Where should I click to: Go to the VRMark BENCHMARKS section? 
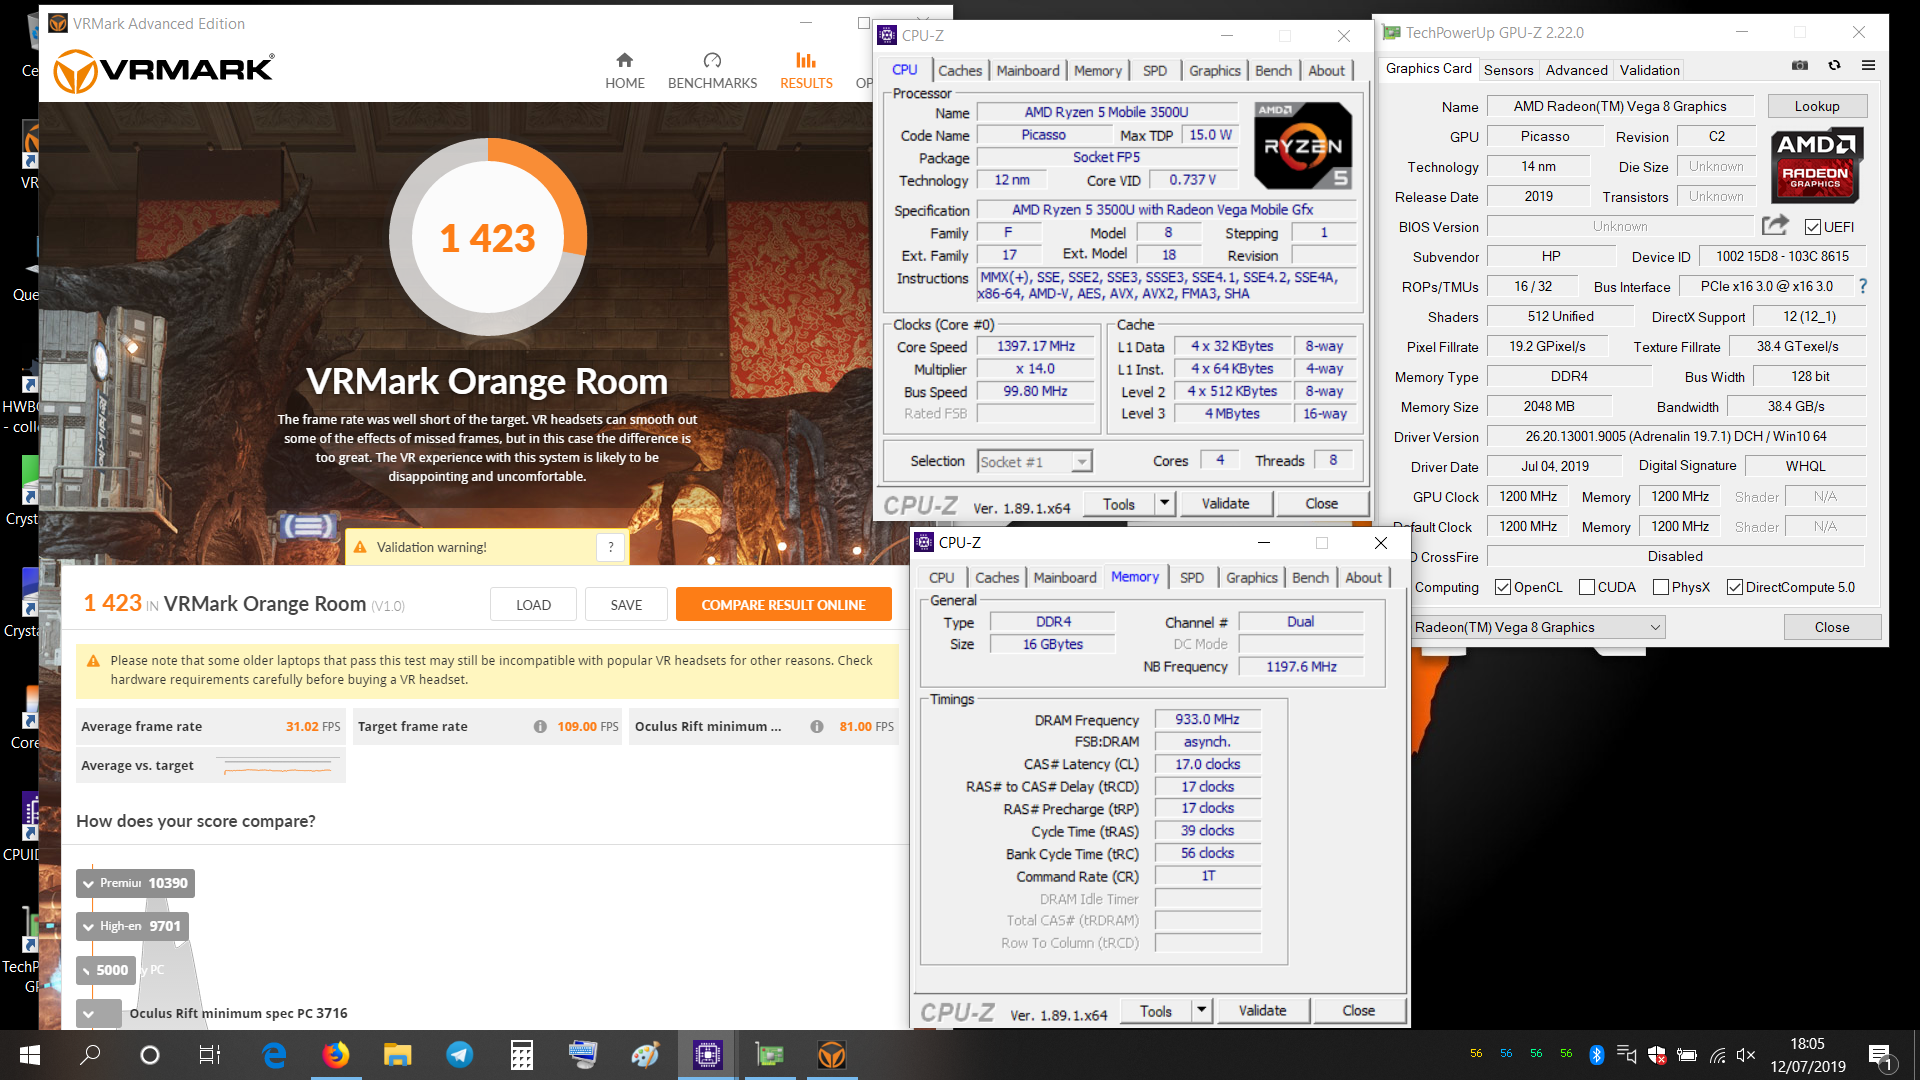712,71
